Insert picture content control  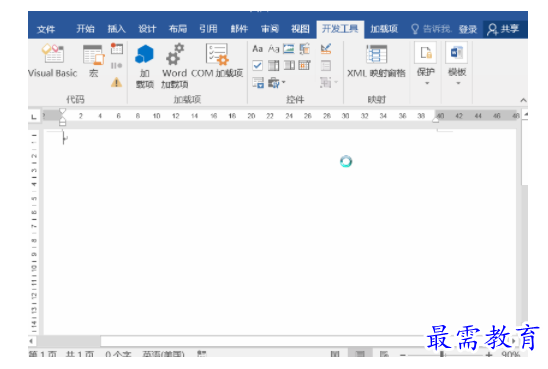[289, 49]
